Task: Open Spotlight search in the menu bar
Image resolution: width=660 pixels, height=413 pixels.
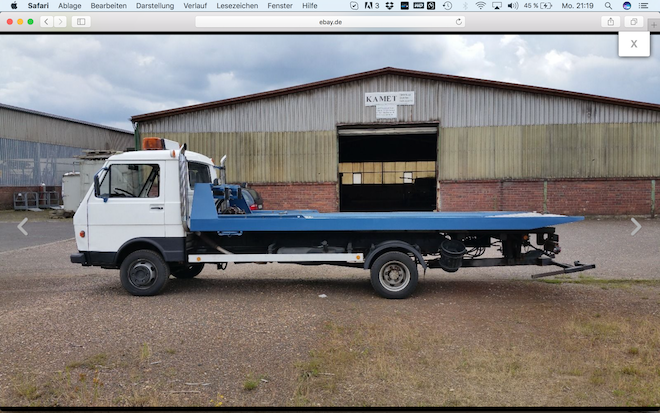Action: [x=609, y=5]
